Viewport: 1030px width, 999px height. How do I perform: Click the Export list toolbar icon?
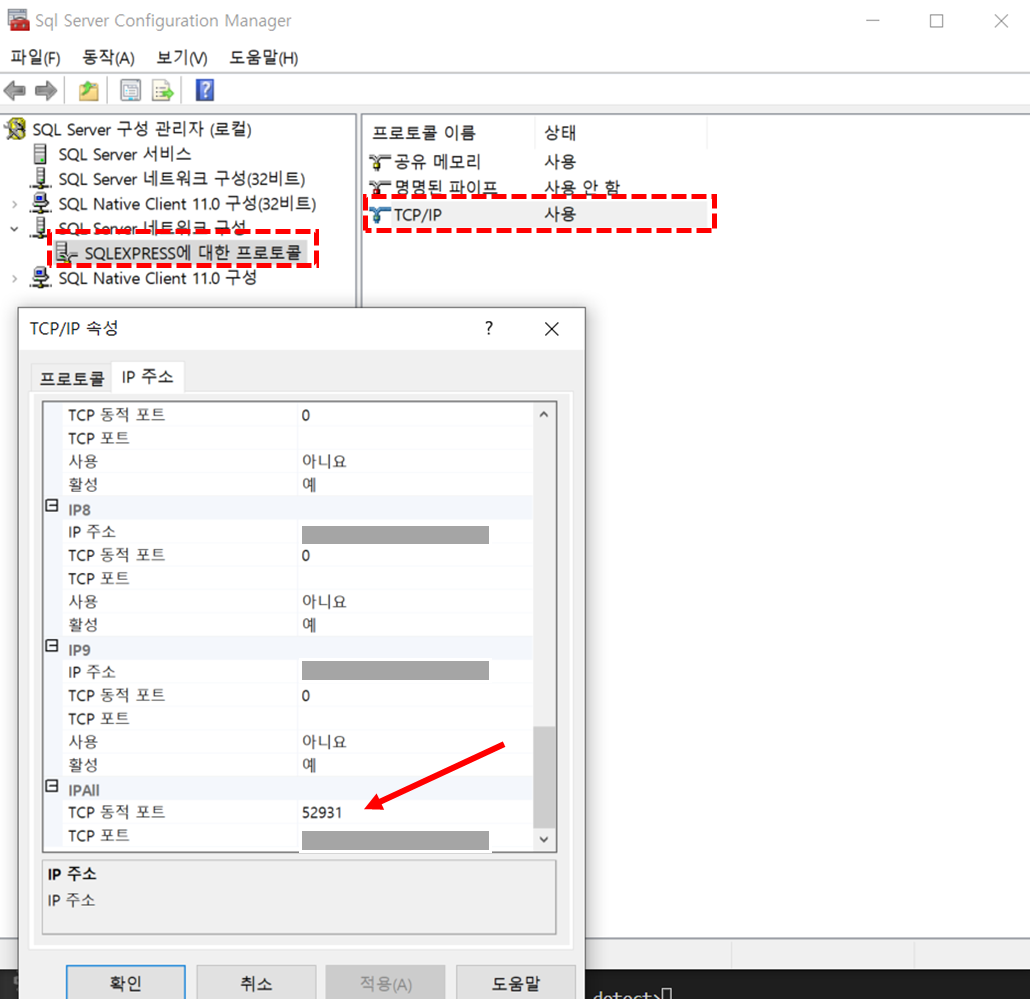(162, 91)
